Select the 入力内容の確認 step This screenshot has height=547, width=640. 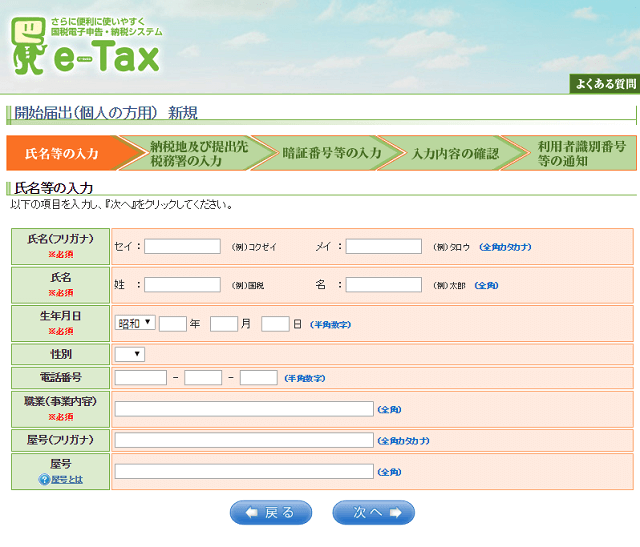[x=456, y=153]
